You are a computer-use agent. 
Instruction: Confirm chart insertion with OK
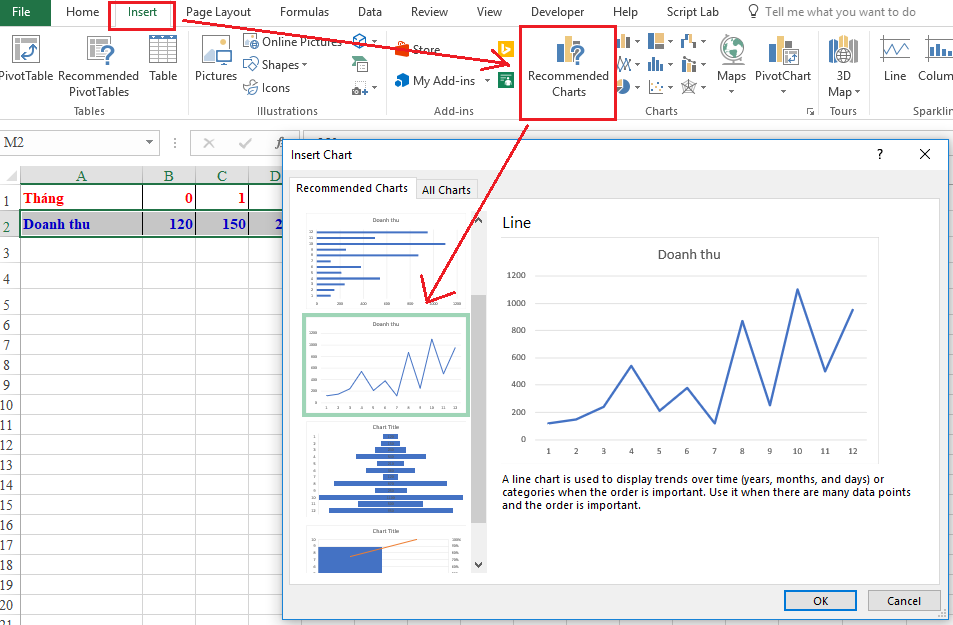click(x=819, y=600)
